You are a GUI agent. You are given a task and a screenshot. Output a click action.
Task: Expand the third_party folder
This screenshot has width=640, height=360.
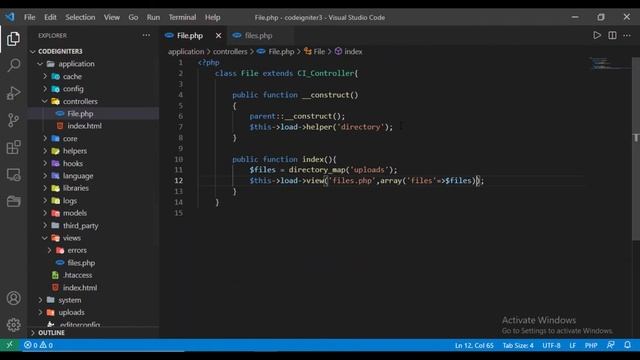pos(93,225)
